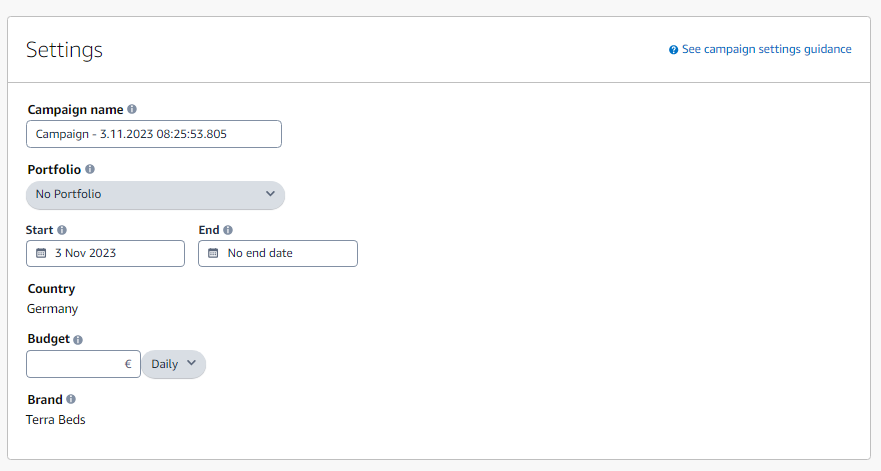Image resolution: width=881 pixels, height=471 pixels.
Task: Show the Budget info tooltip icon
Action: pyautogui.click(x=78, y=340)
